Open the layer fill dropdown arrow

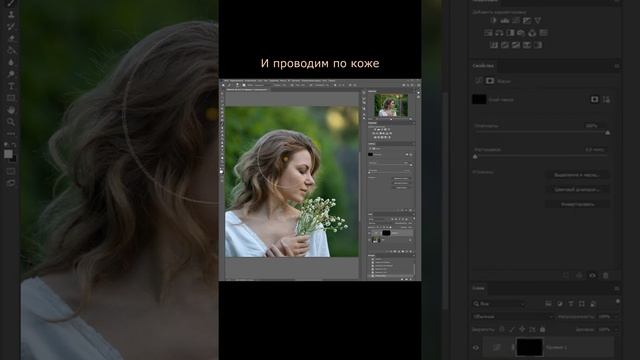616,329
